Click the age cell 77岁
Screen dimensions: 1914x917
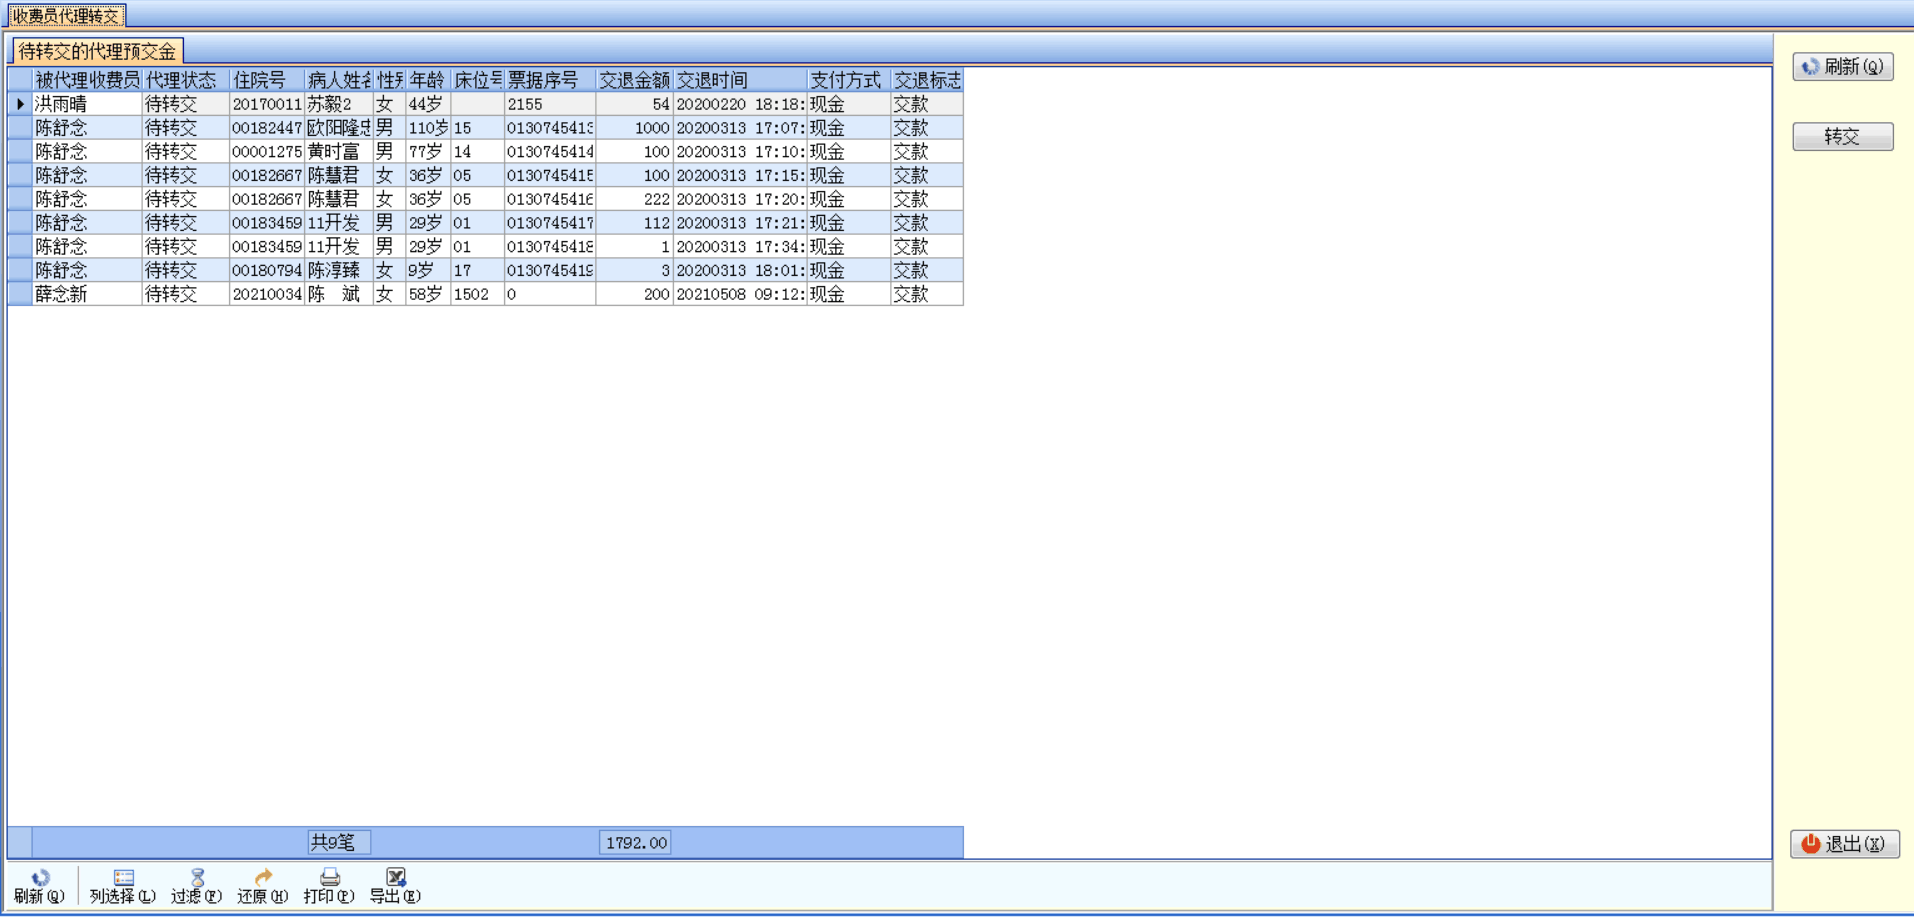(428, 152)
